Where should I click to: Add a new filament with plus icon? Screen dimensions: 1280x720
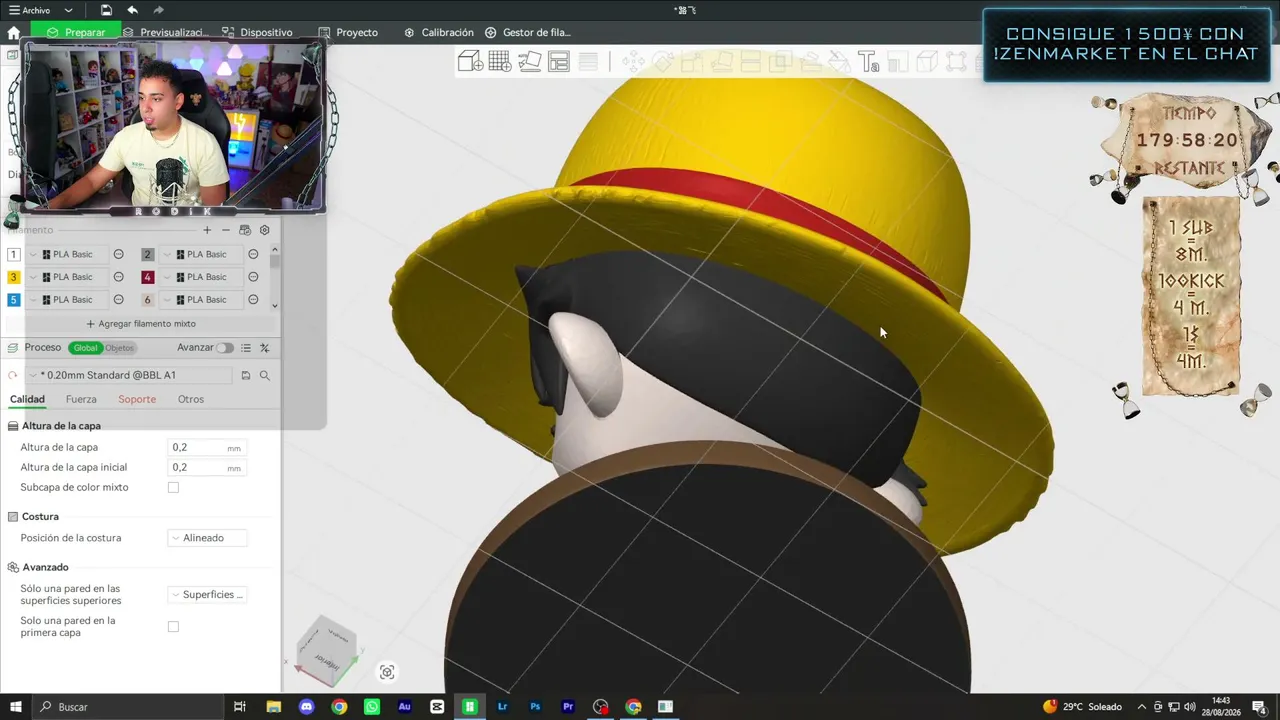pyautogui.click(x=207, y=230)
